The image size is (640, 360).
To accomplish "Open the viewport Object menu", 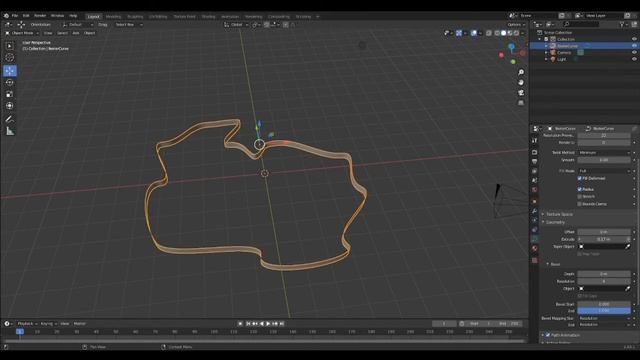I will coord(89,33).
